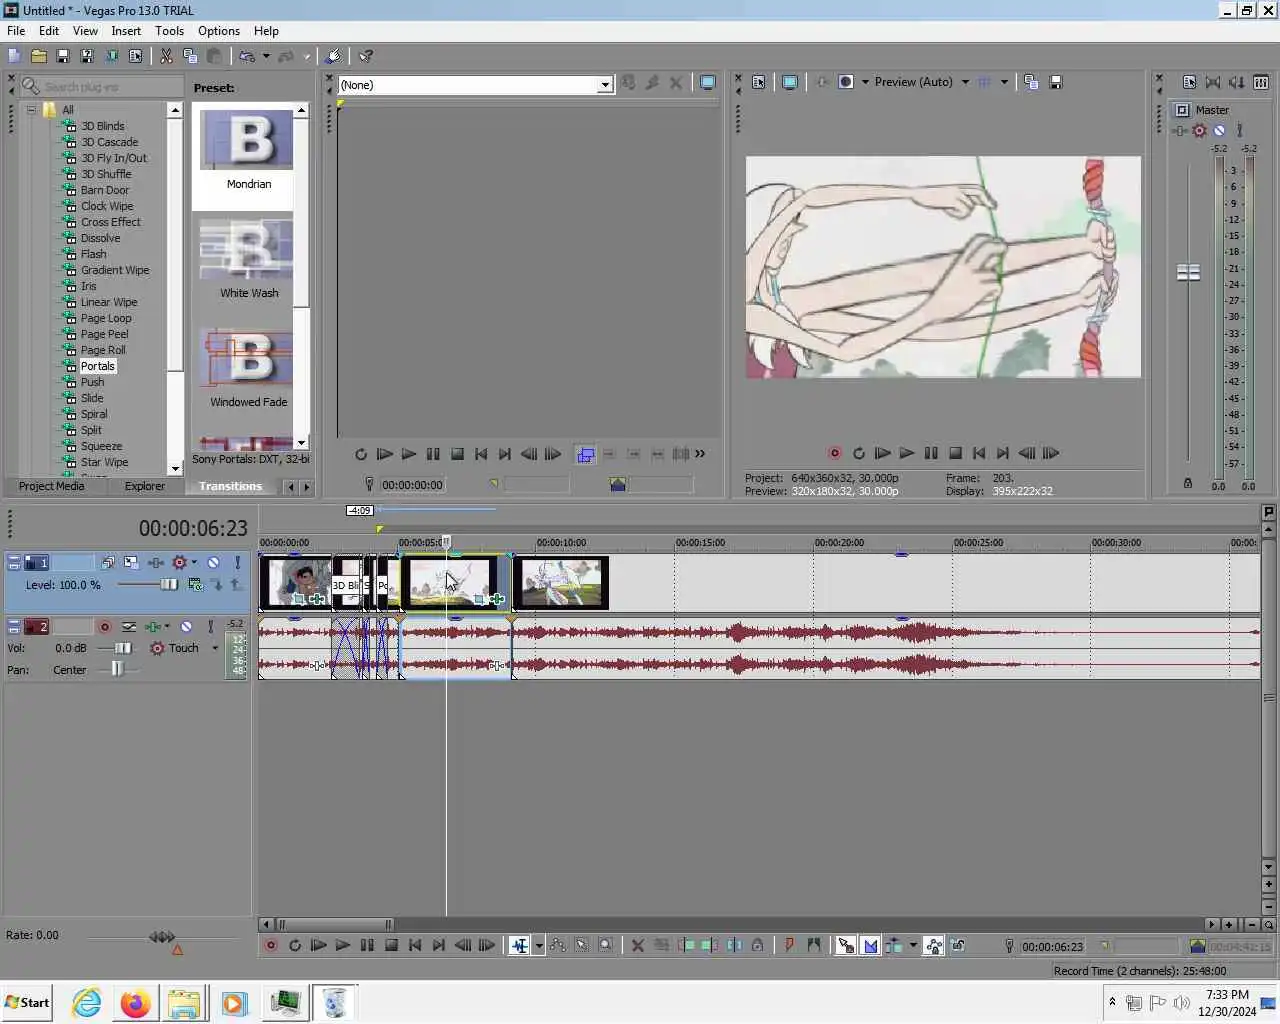Select Page Peel transition in list
Screen dimensions: 1280x1024
pyautogui.click(x=104, y=334)
